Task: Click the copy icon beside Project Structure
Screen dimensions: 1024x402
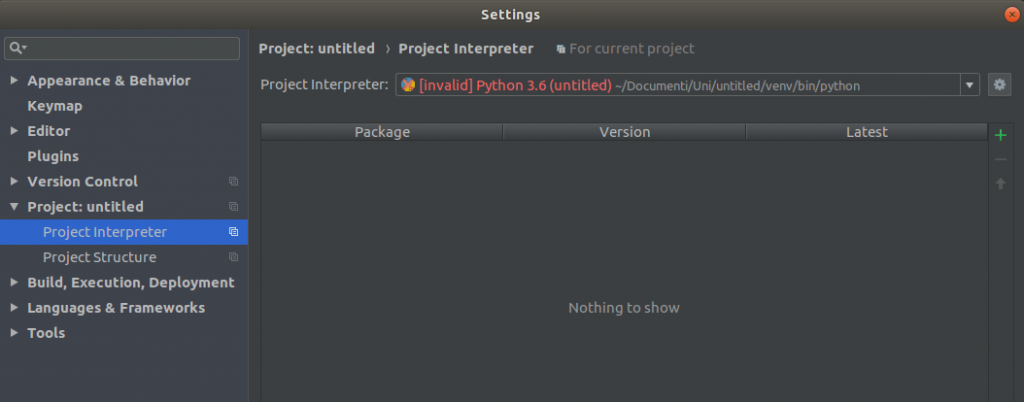Action: tap(234, 257)
